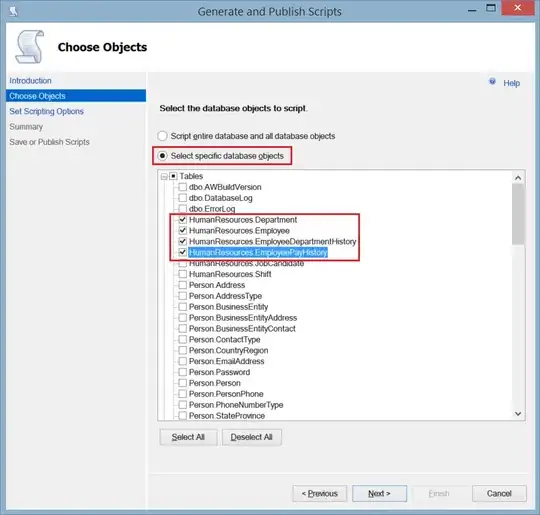Proceed with the Next button
This screenshot has height=515, width=540.
379,494
